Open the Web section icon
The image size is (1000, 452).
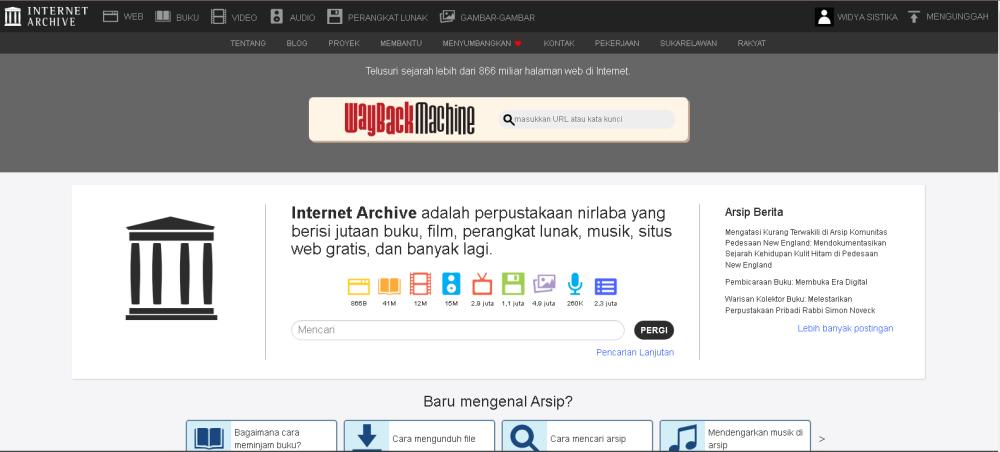pos(110,17)
